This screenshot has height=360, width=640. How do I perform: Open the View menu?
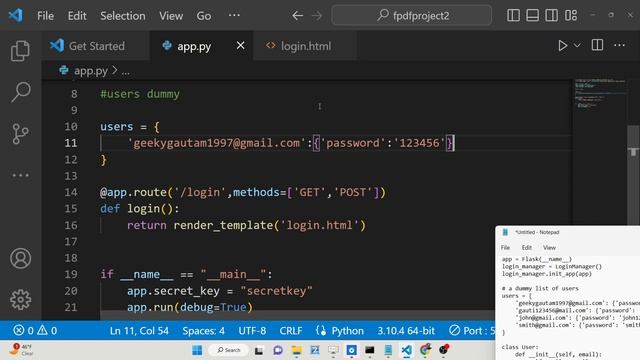(x=171, y=16)
